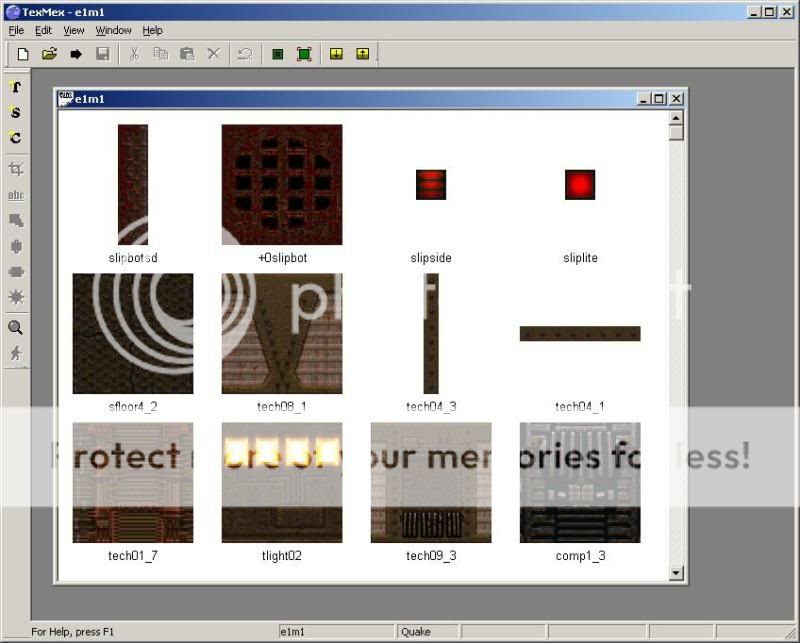Viewport: 800px width, 643px height.
Task: Select the sliplite texture thumbnail
Action: [580, 185]
